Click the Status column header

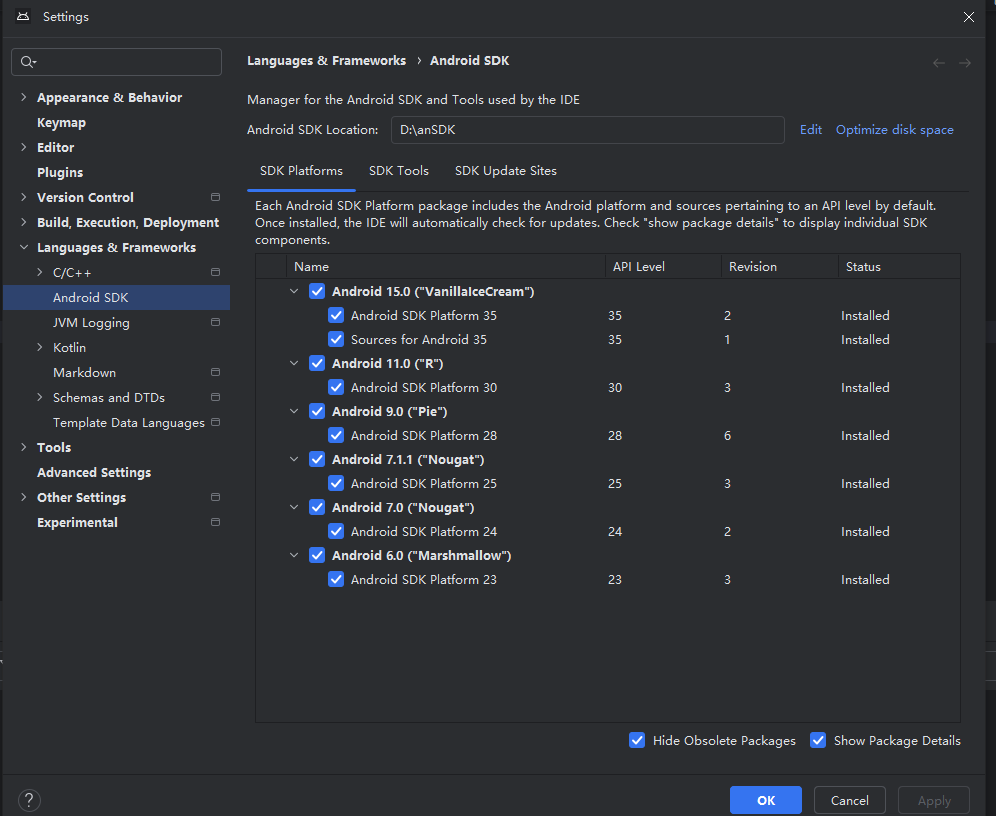(x=899, y=267)
